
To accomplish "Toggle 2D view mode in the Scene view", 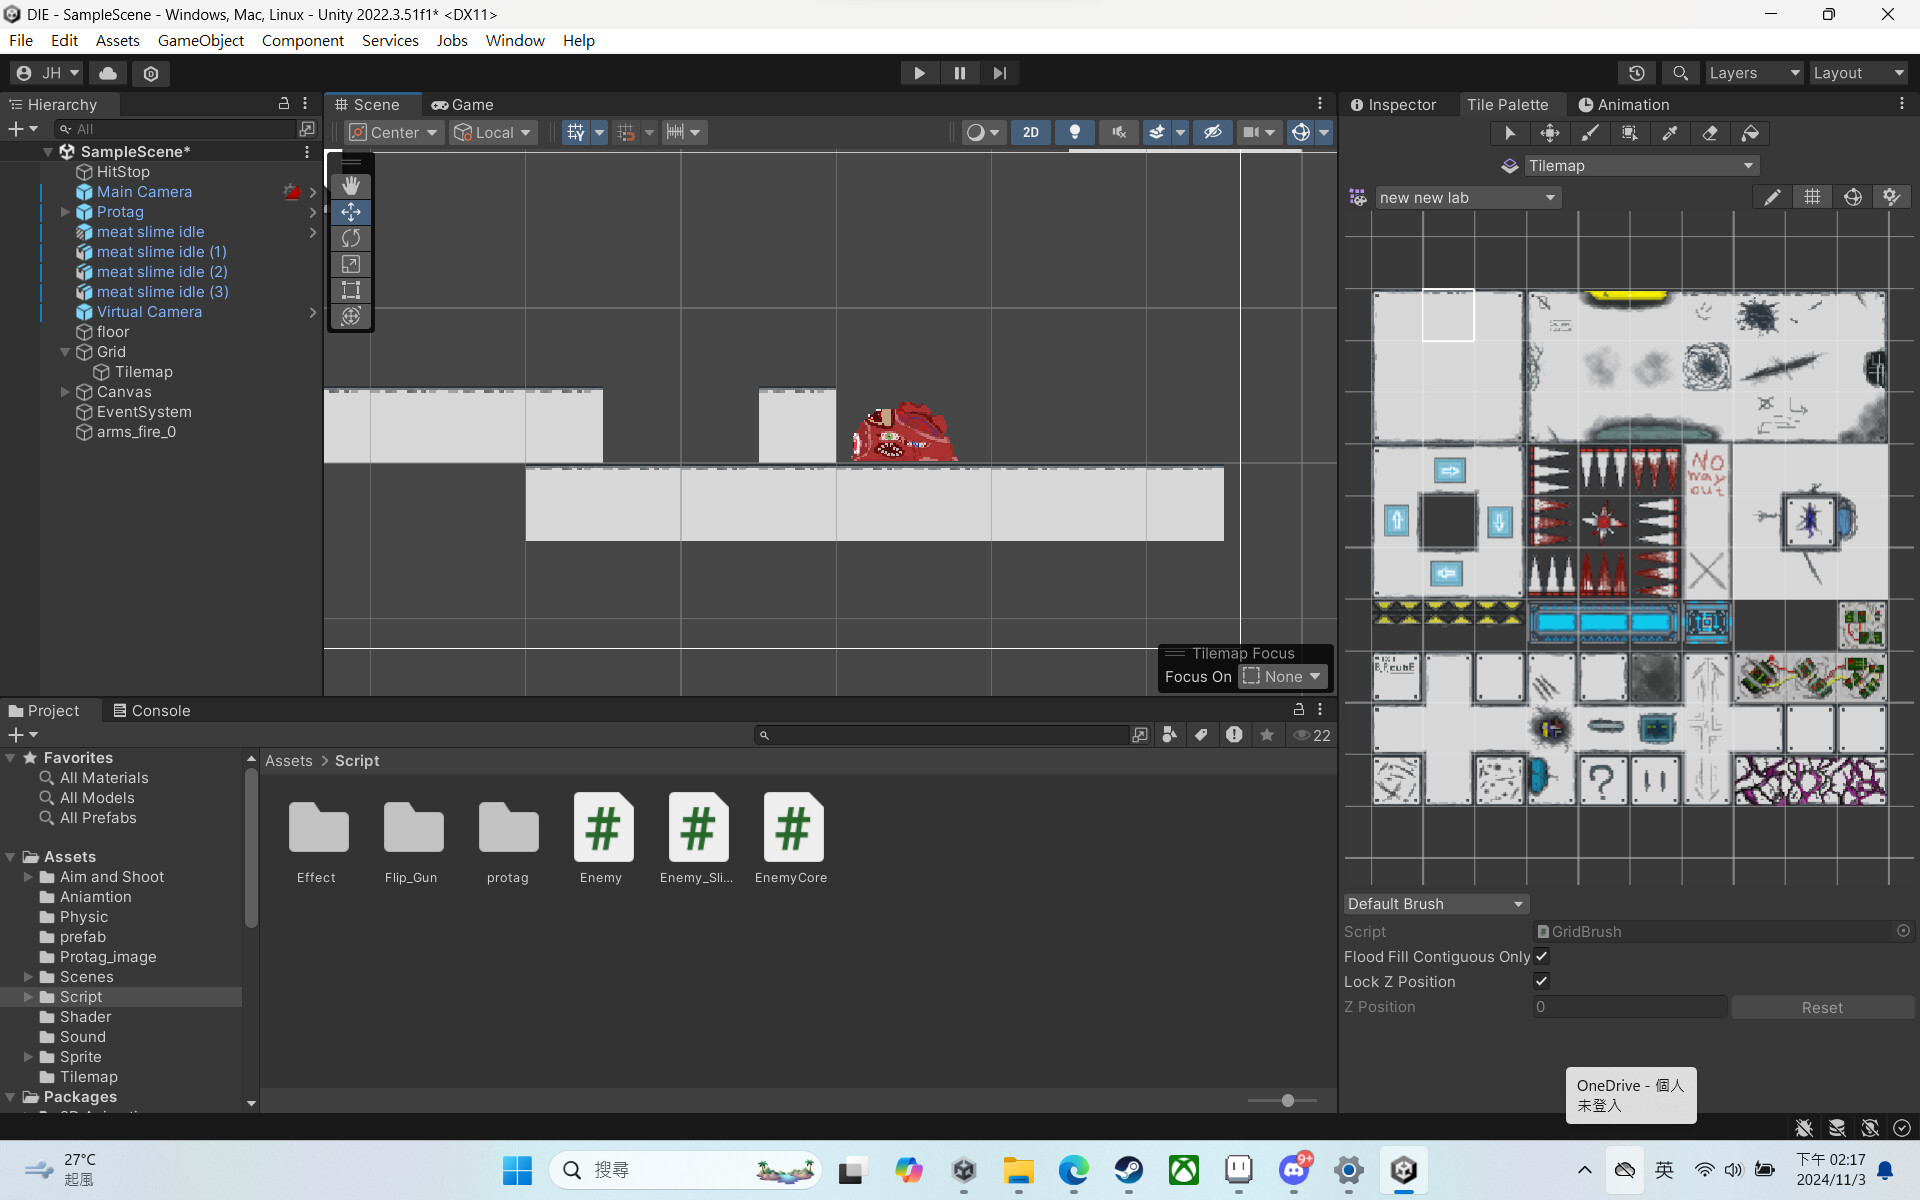I will [x=1030, y=132].
